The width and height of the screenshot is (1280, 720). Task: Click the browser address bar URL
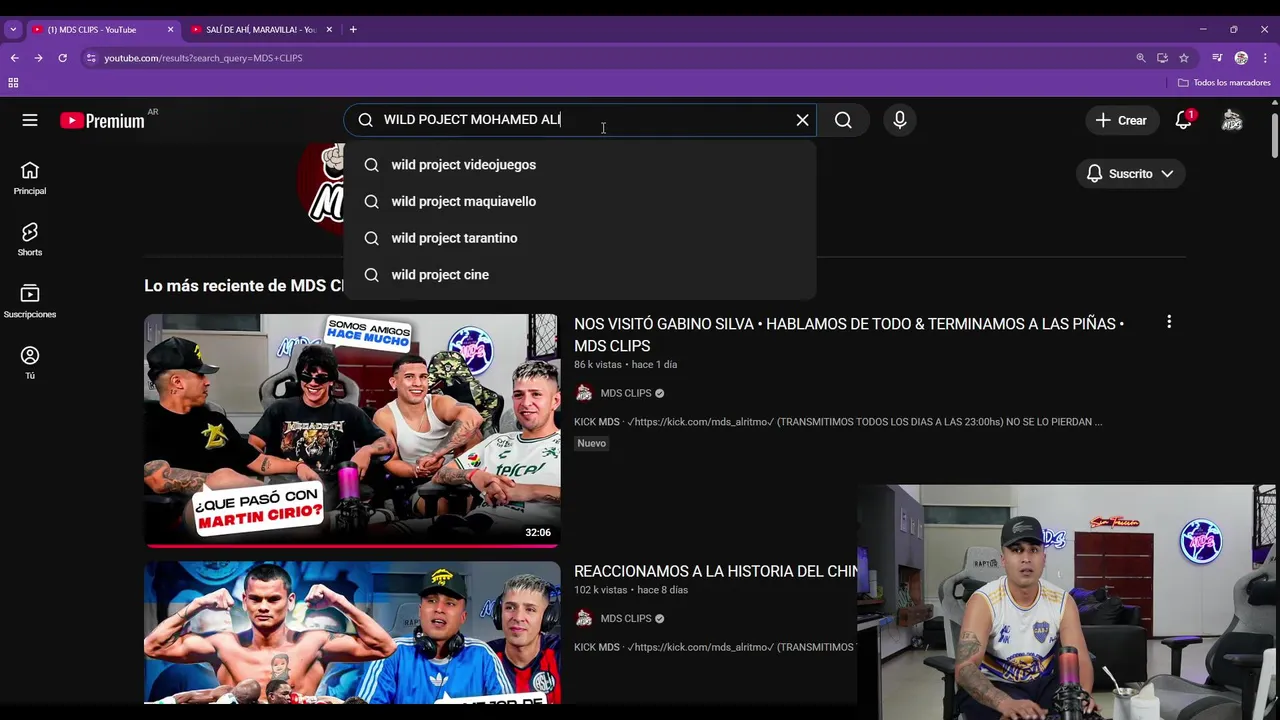point(203,58)
